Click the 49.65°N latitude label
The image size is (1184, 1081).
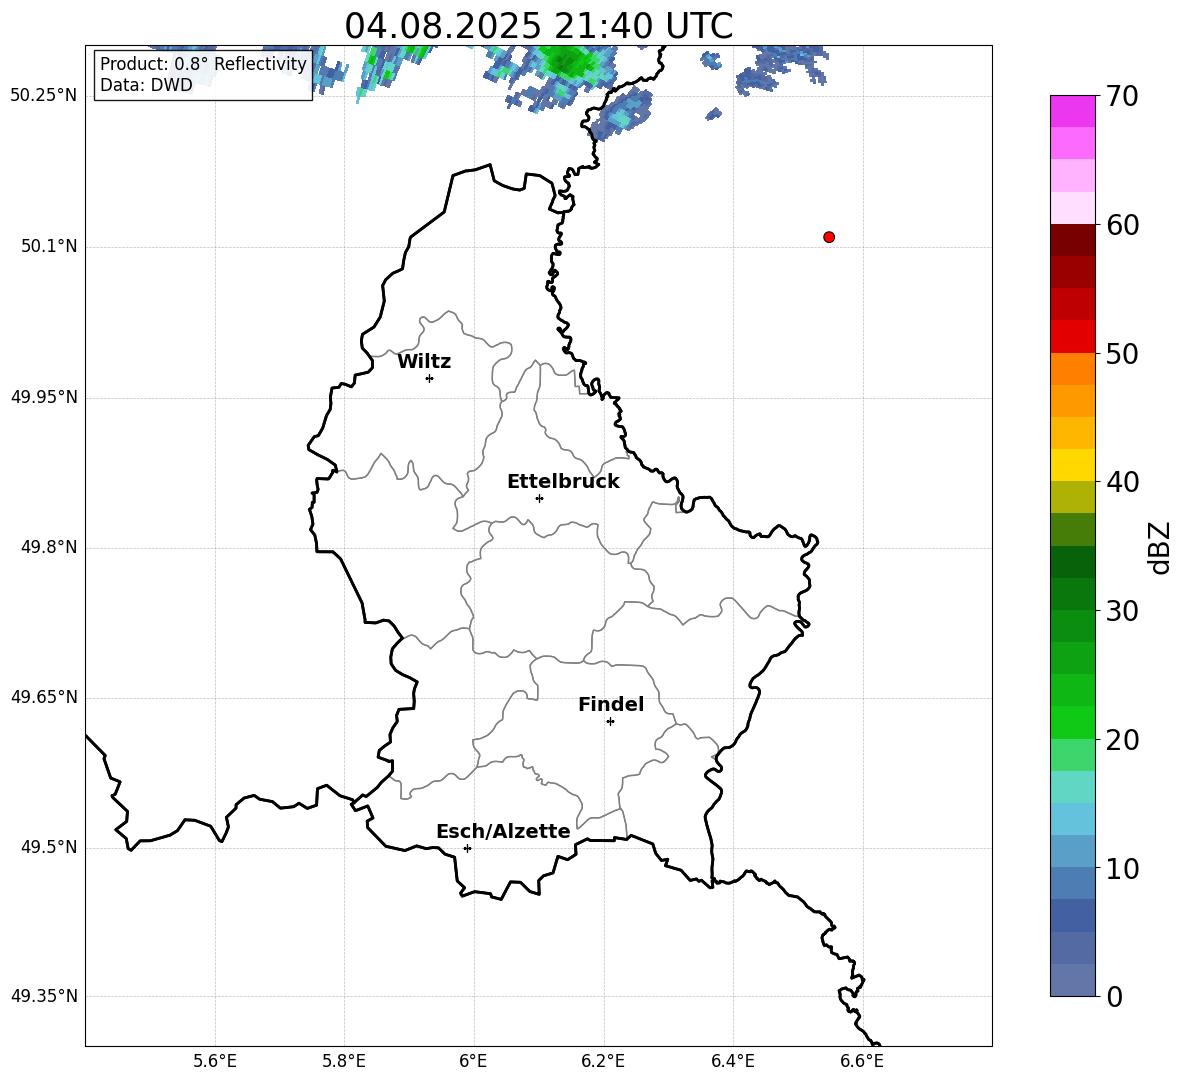point(44,697)
